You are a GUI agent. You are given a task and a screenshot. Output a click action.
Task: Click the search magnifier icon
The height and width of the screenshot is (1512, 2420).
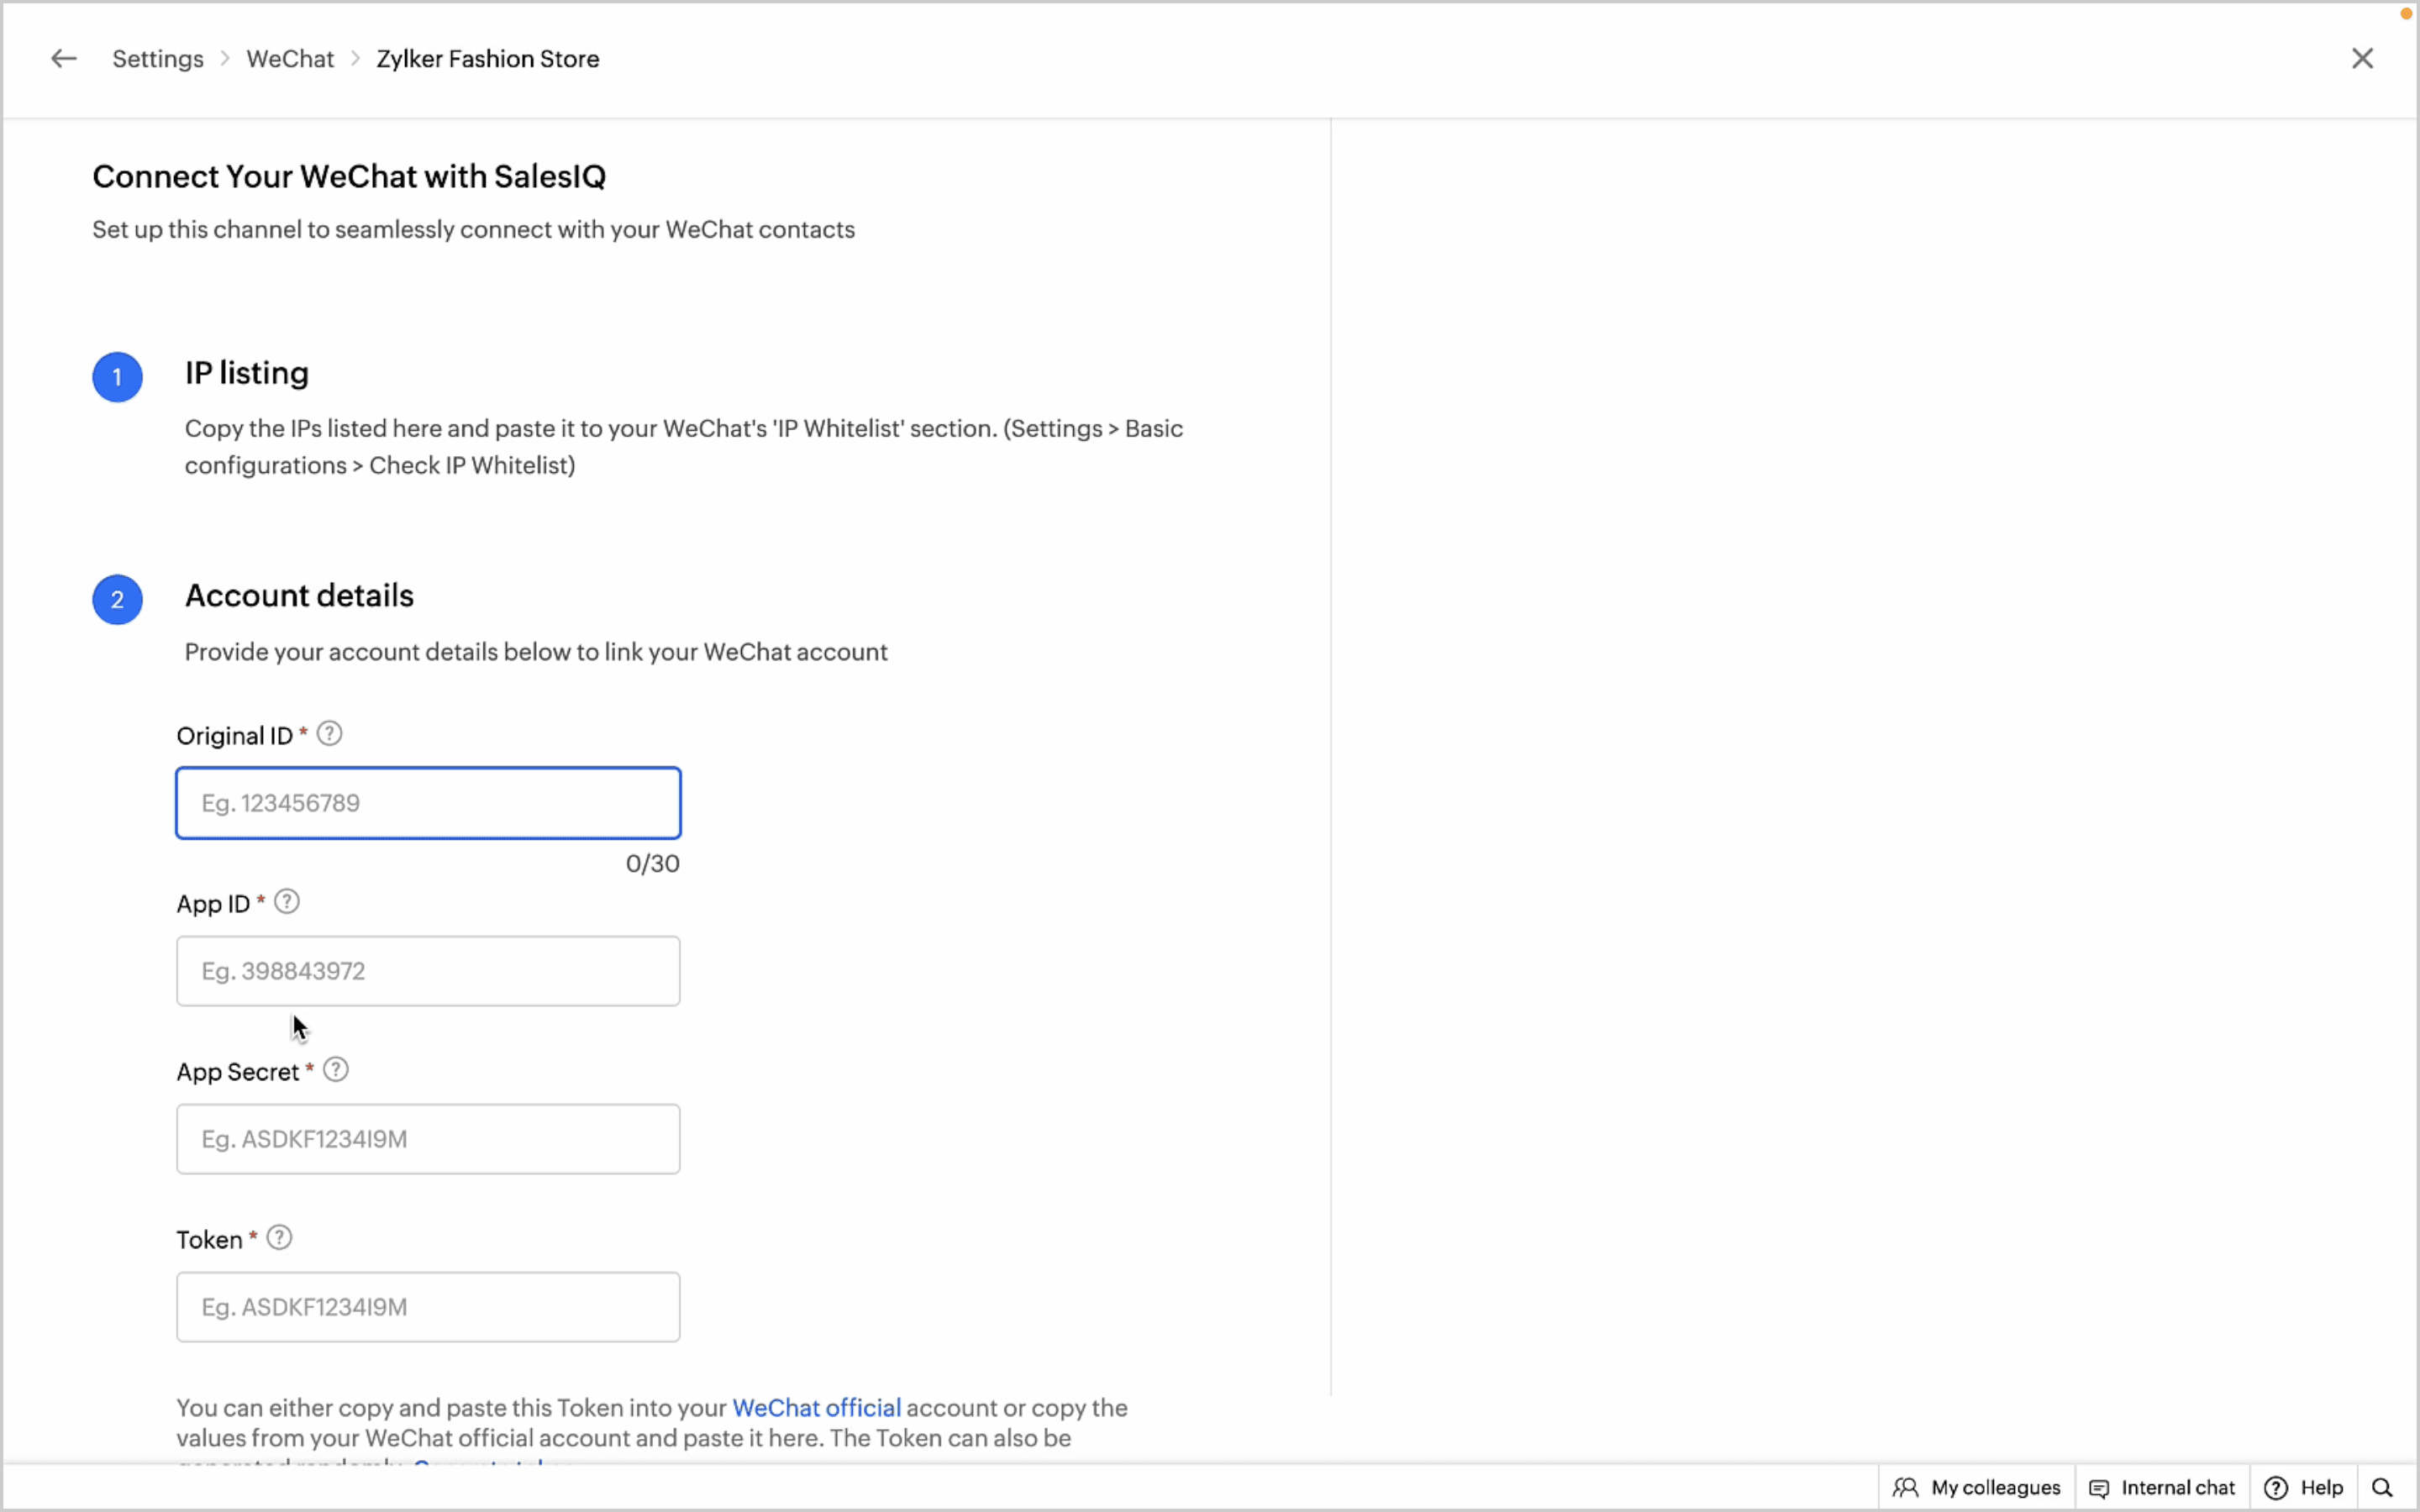[x=2383, y=1488]
